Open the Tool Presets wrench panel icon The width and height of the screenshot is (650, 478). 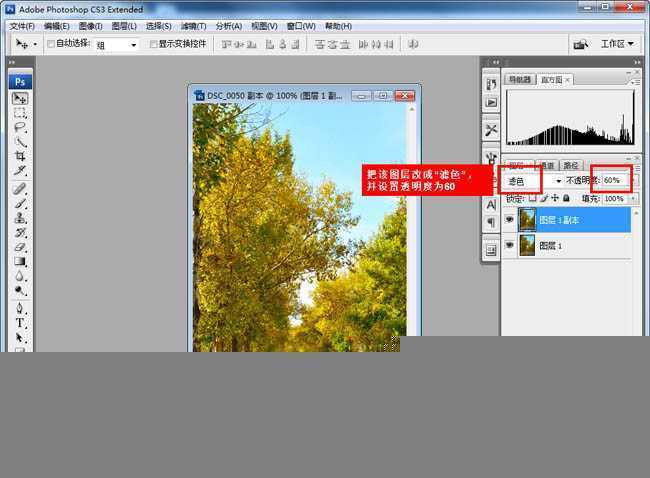tap(491, 130)
